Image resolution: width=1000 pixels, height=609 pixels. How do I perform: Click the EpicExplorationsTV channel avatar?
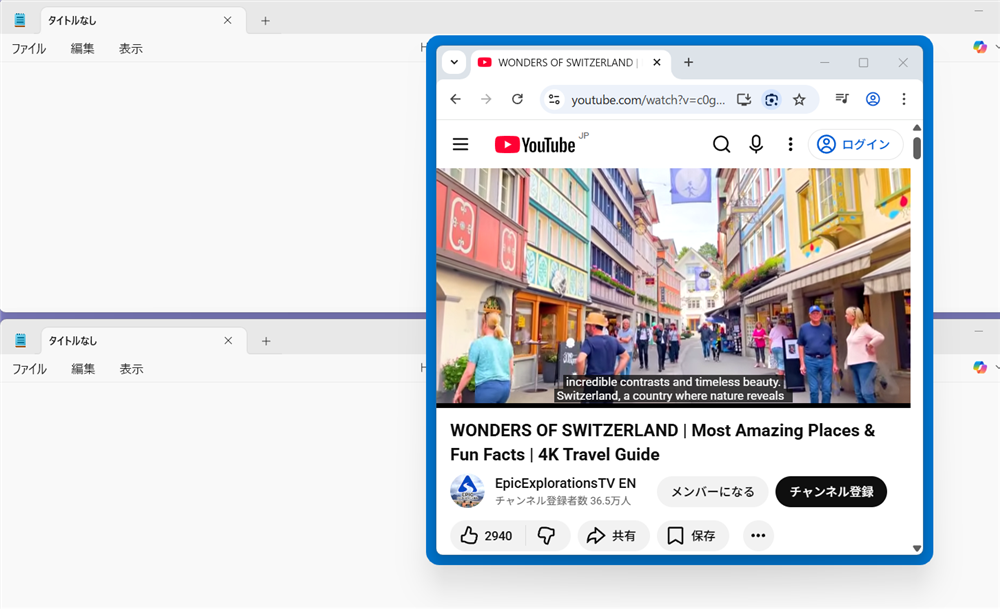(467, 491)
